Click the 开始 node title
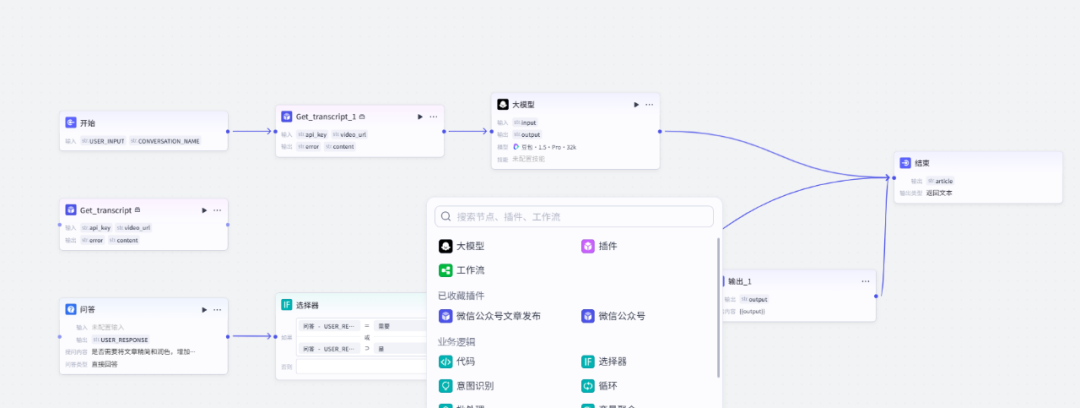Image resolution: width=1080 pixels, height=408 pixels. (x=88, y=123)
